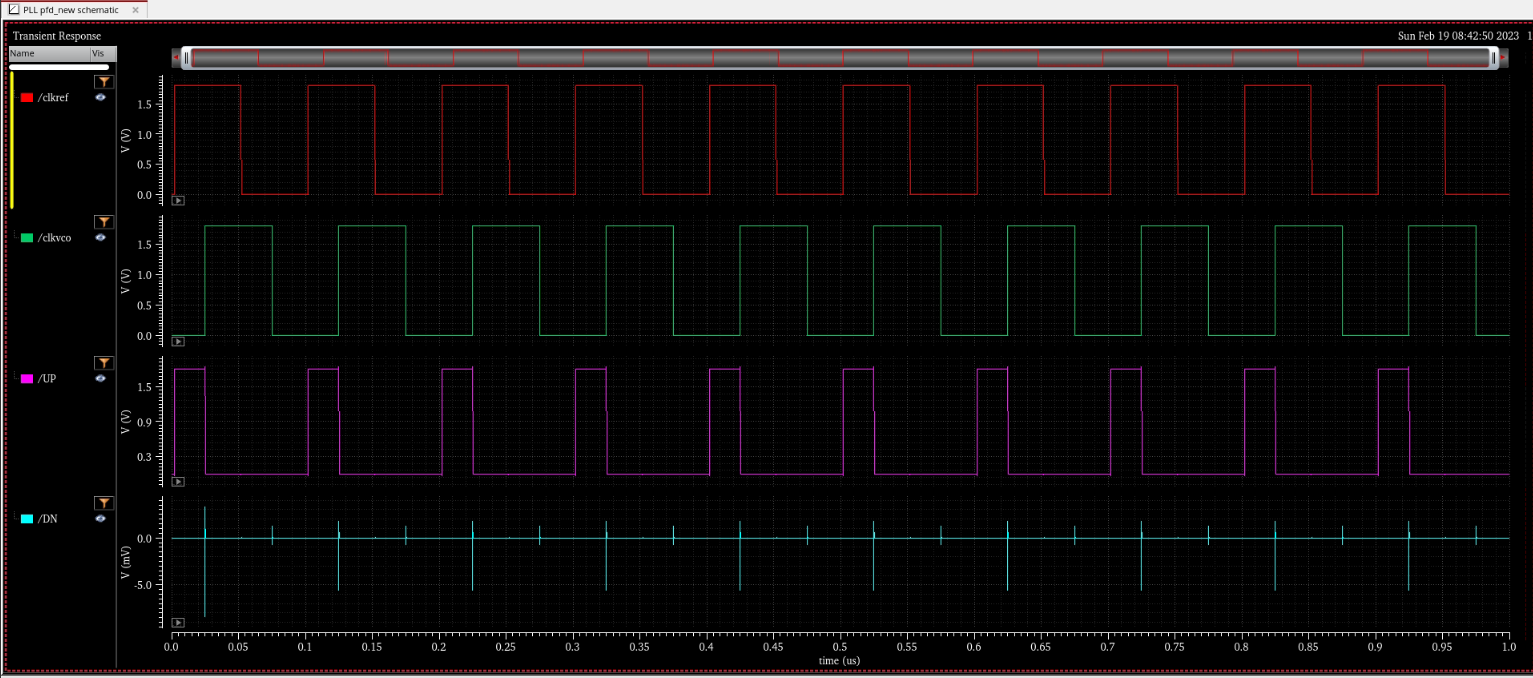Click the waveform overview zoom scrollbar
This screenshot has height=678, width=1533.
[x=840, y=58]
